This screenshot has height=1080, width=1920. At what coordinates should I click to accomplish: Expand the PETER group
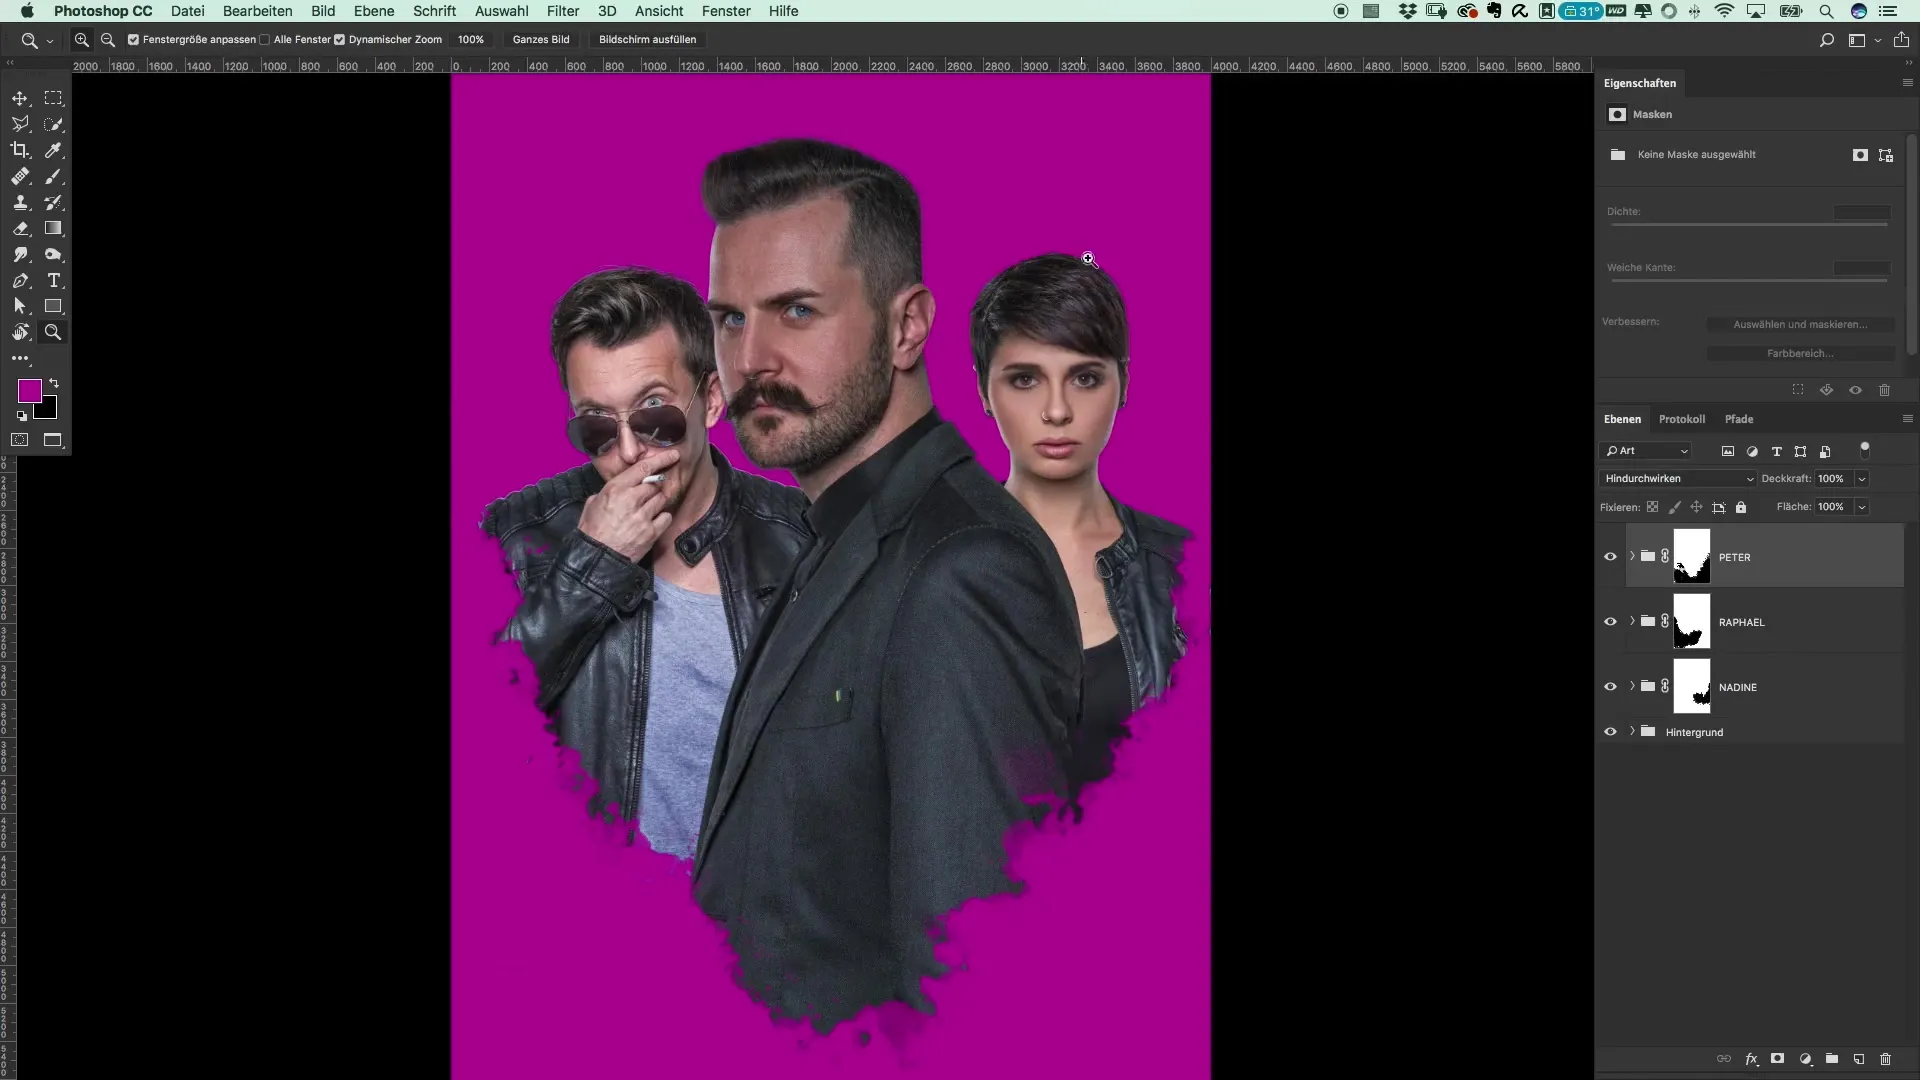click(x=1632, y=556)
